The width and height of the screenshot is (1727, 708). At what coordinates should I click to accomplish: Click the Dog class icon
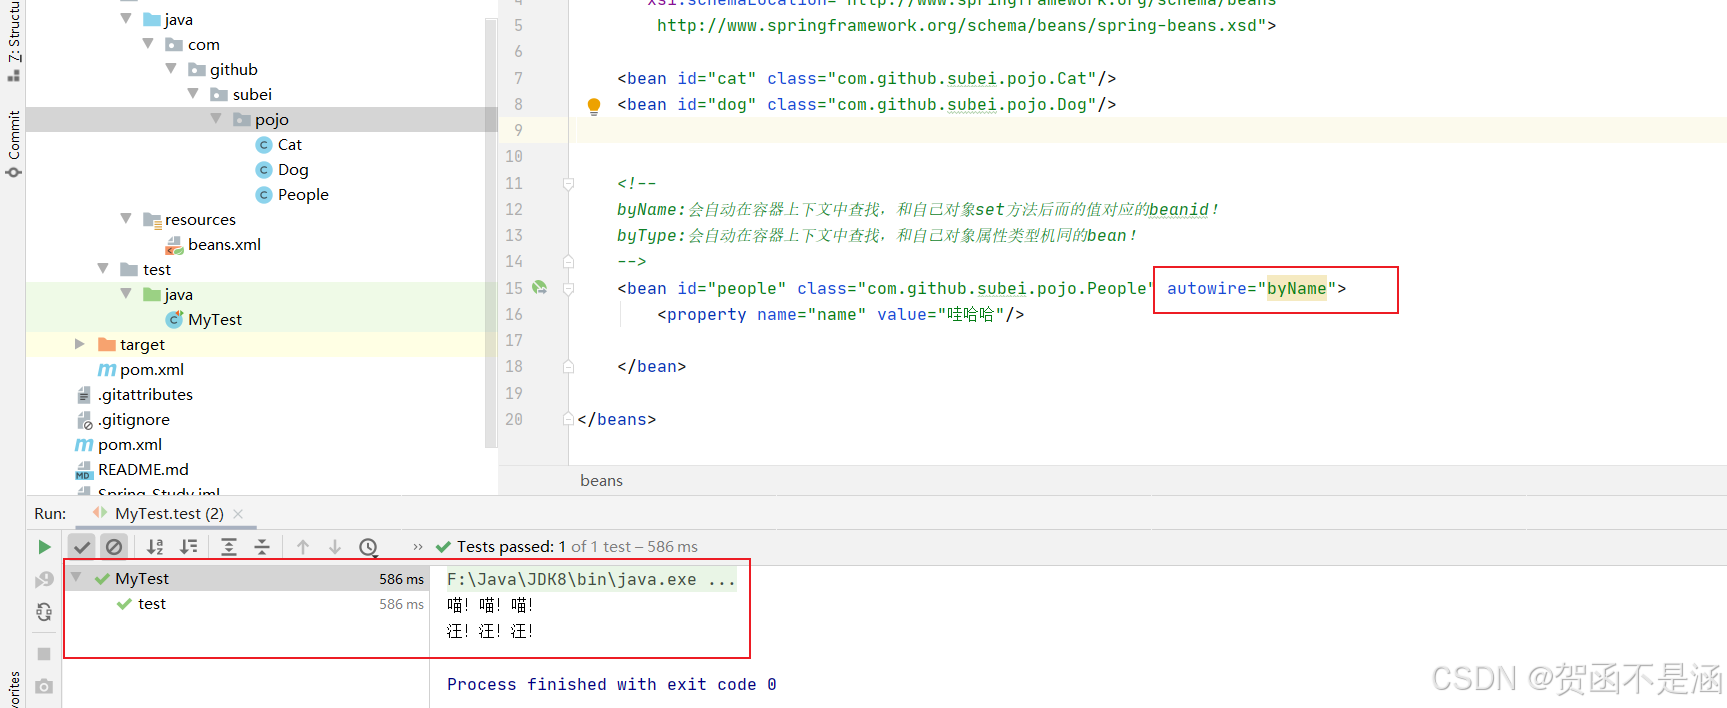click(x=264, y=170)
